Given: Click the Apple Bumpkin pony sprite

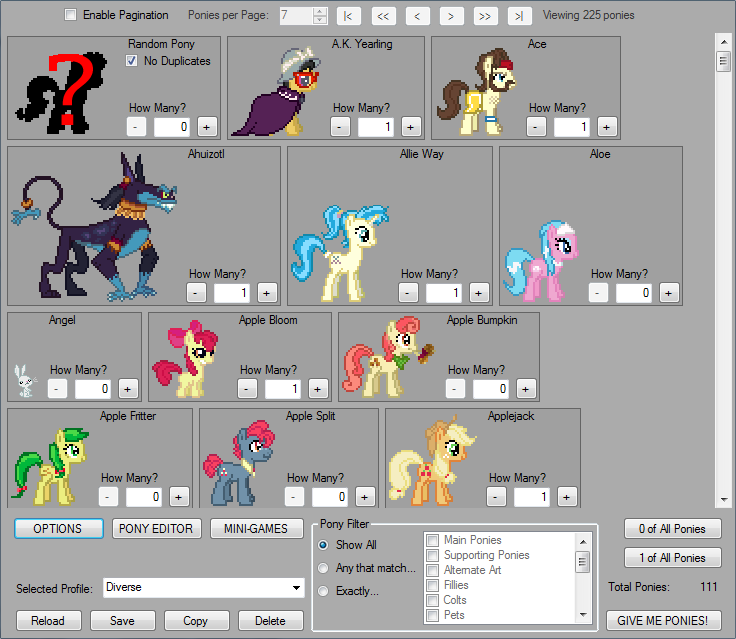Looking at the screenshot, I should [x=388, y=357].
